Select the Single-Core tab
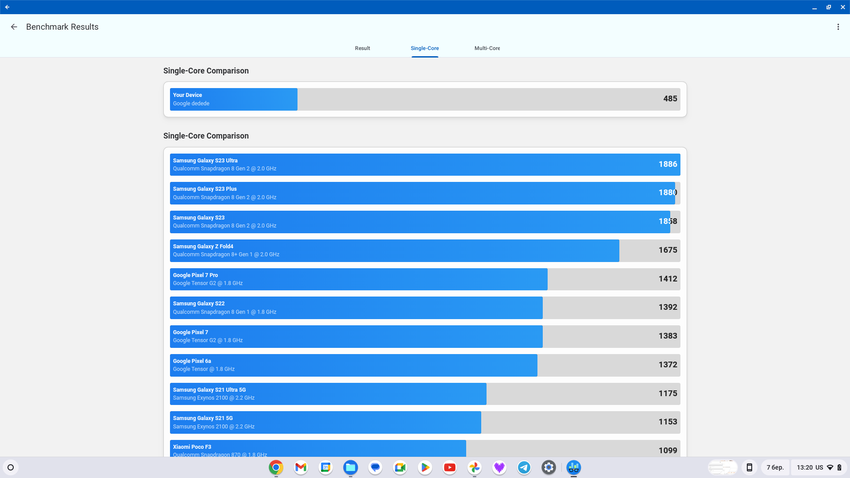Screen dimensions: 850x478 point(424,48)
